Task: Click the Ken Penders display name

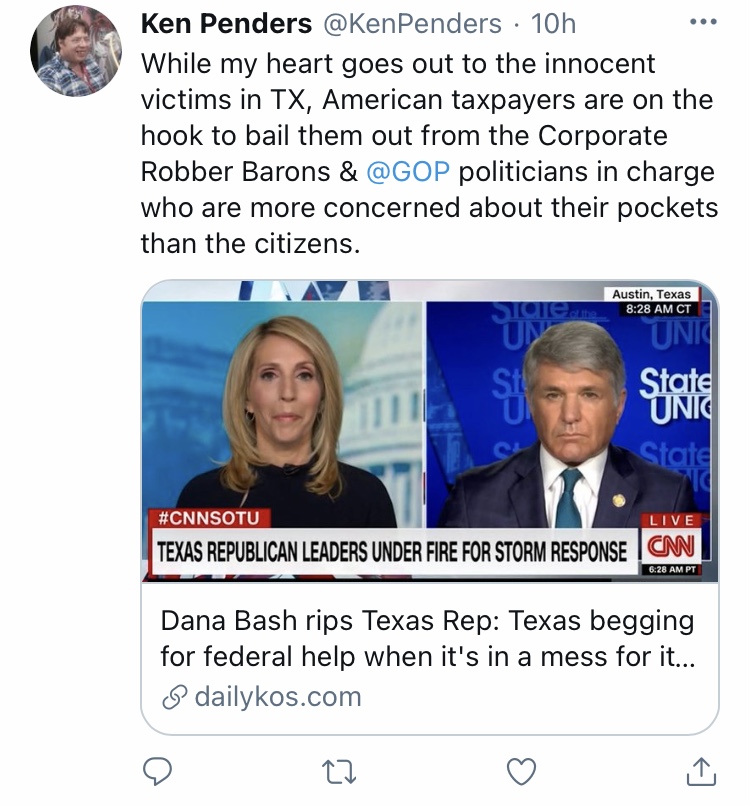Action: [x=226, y=23]
